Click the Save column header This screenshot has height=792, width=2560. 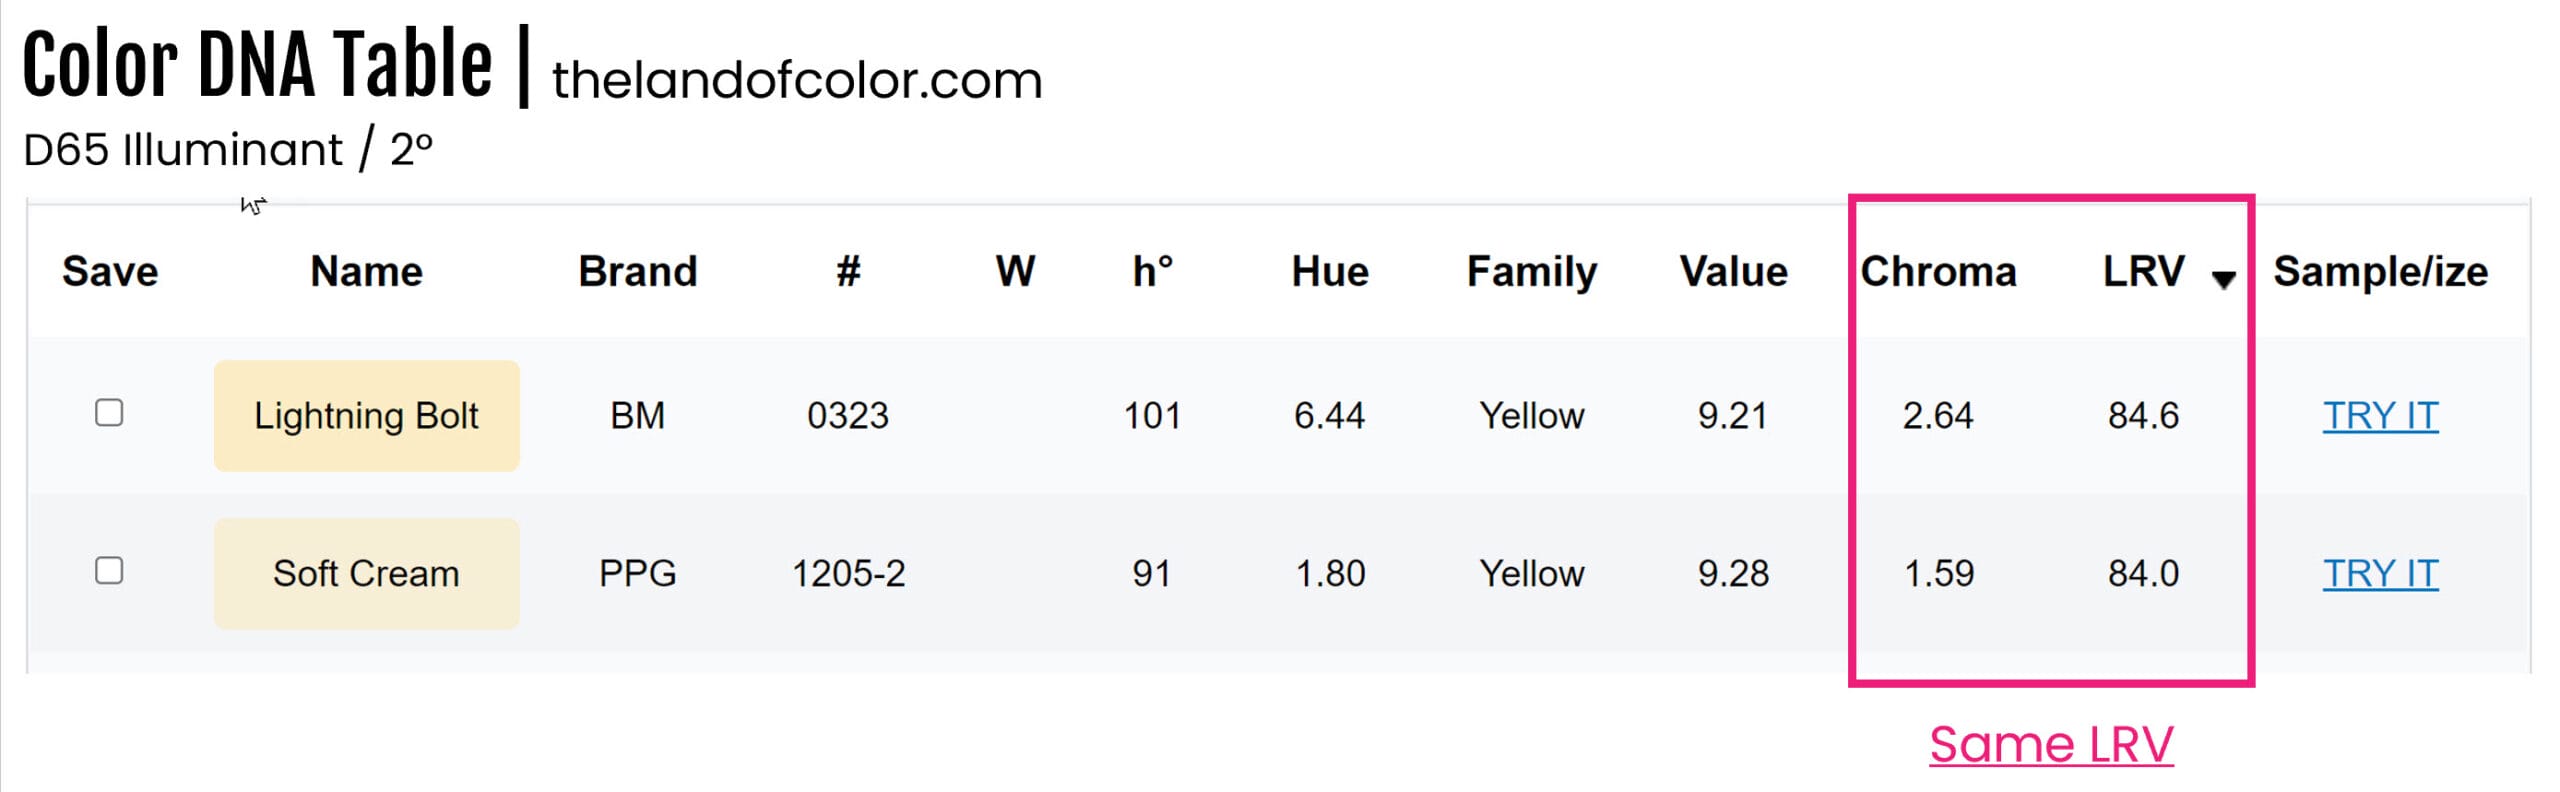click(110, 272)
